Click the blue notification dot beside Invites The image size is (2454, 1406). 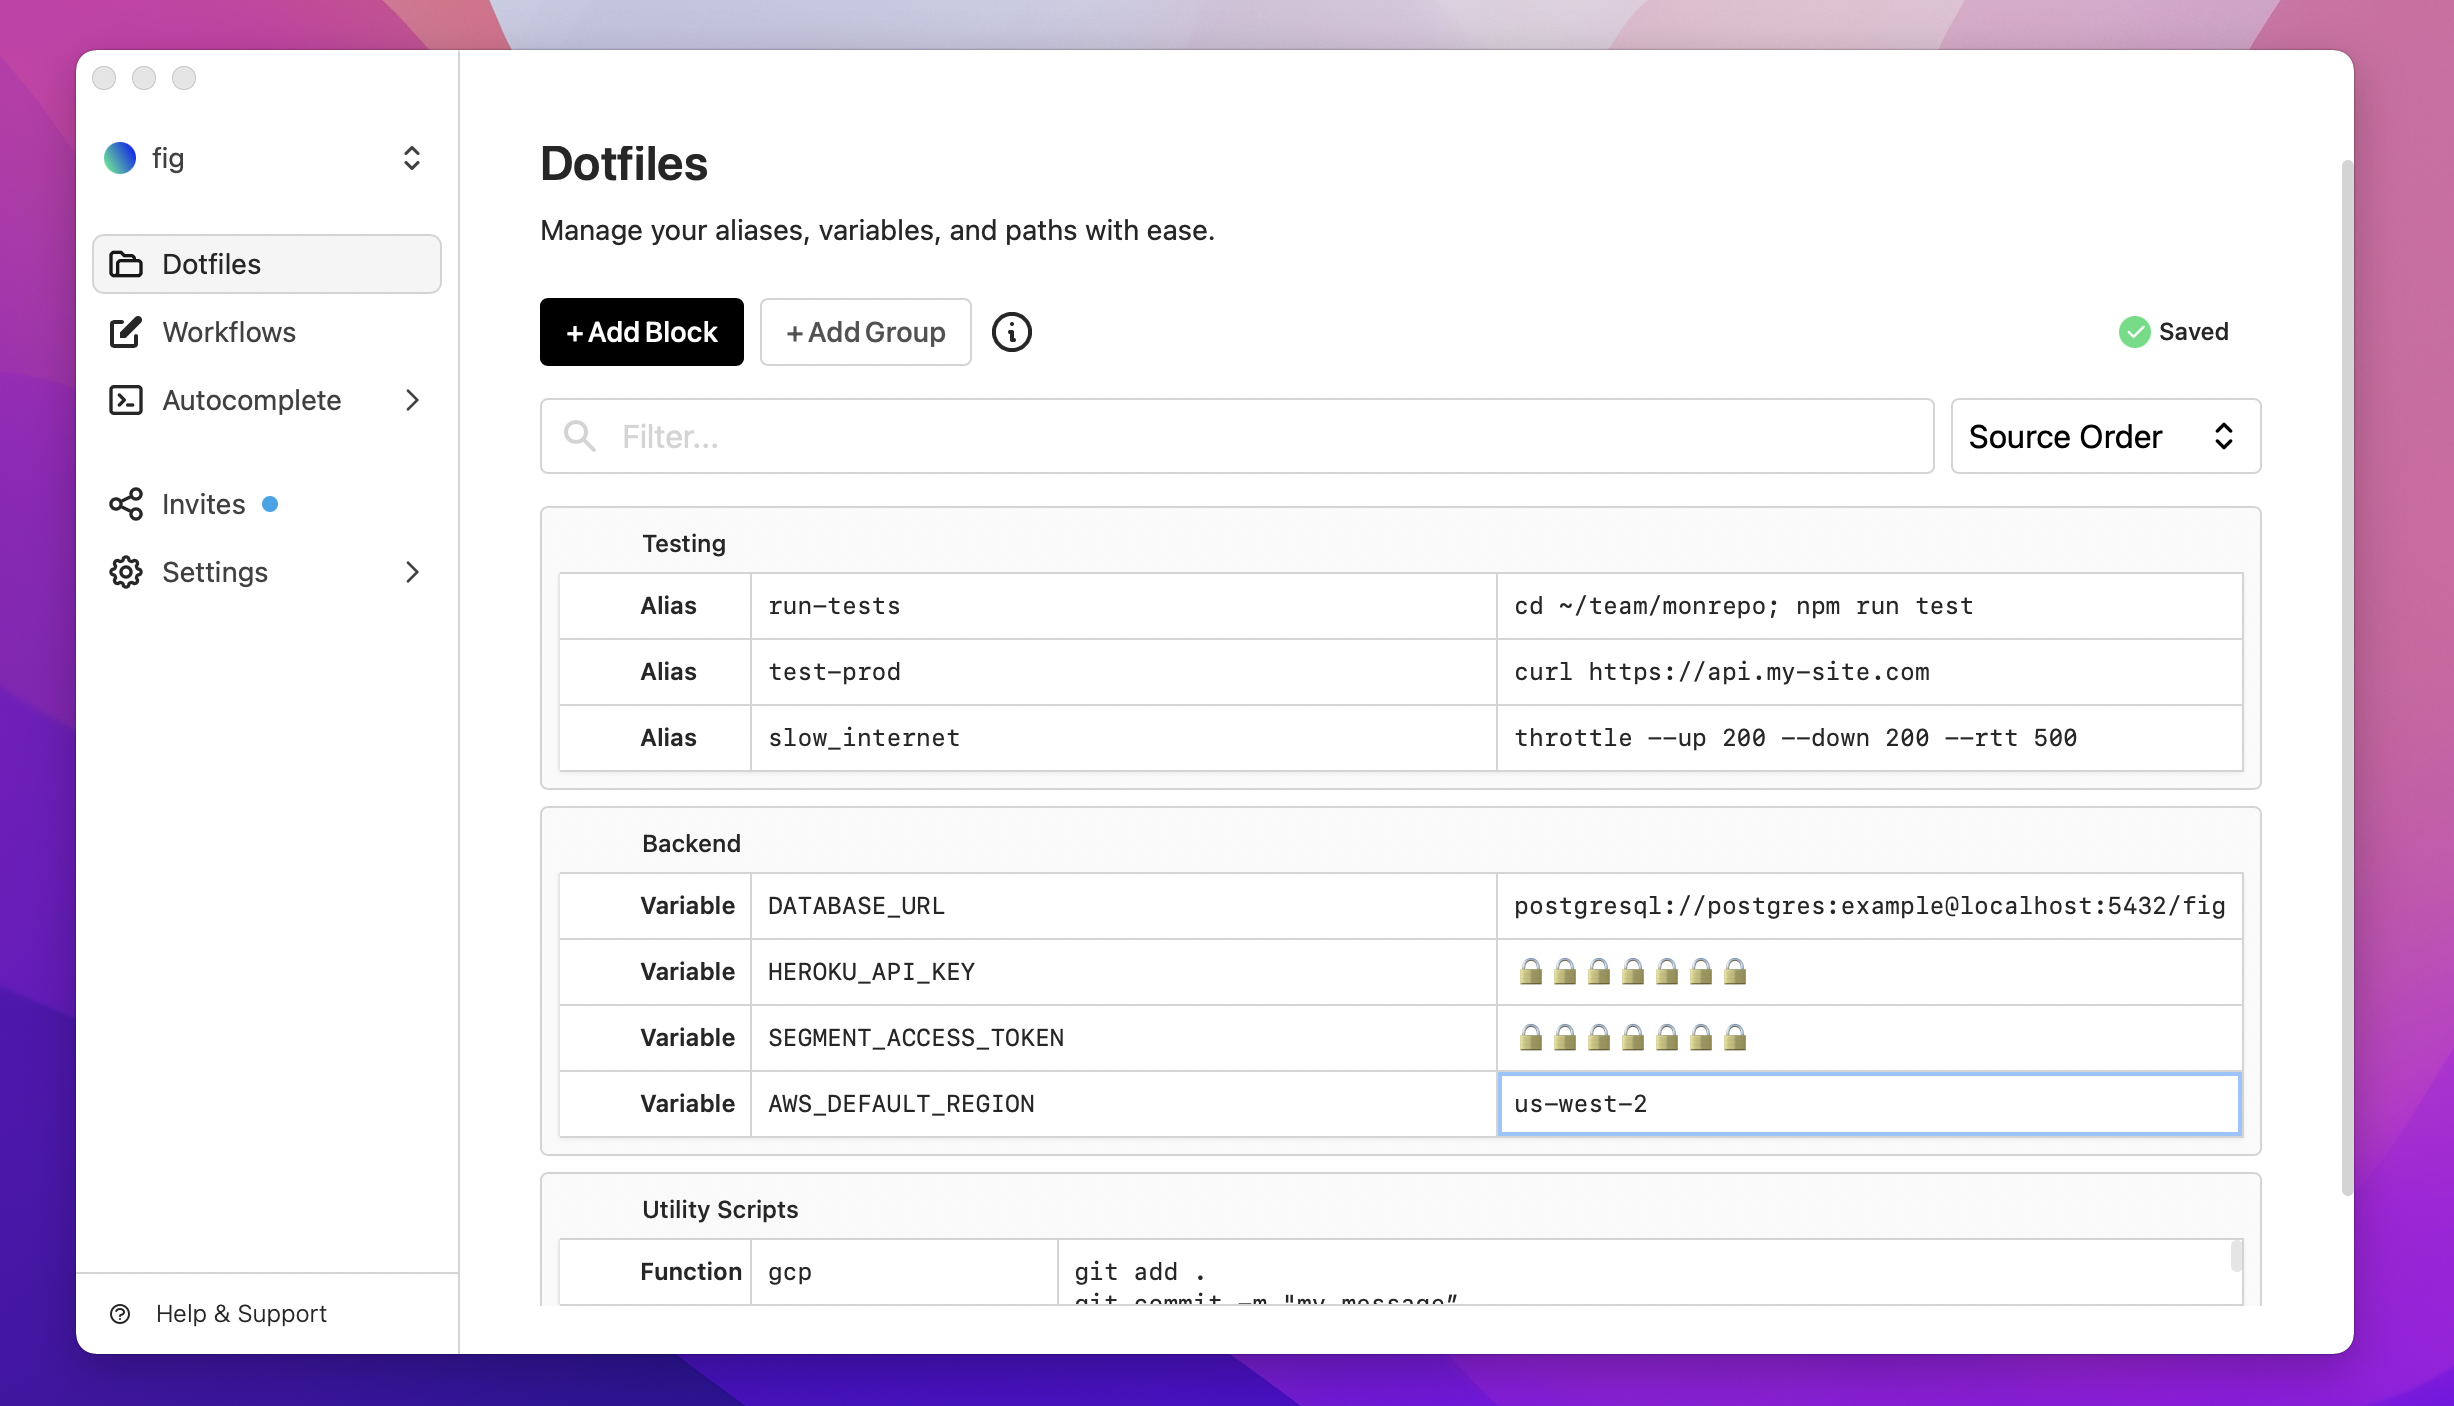270,504
